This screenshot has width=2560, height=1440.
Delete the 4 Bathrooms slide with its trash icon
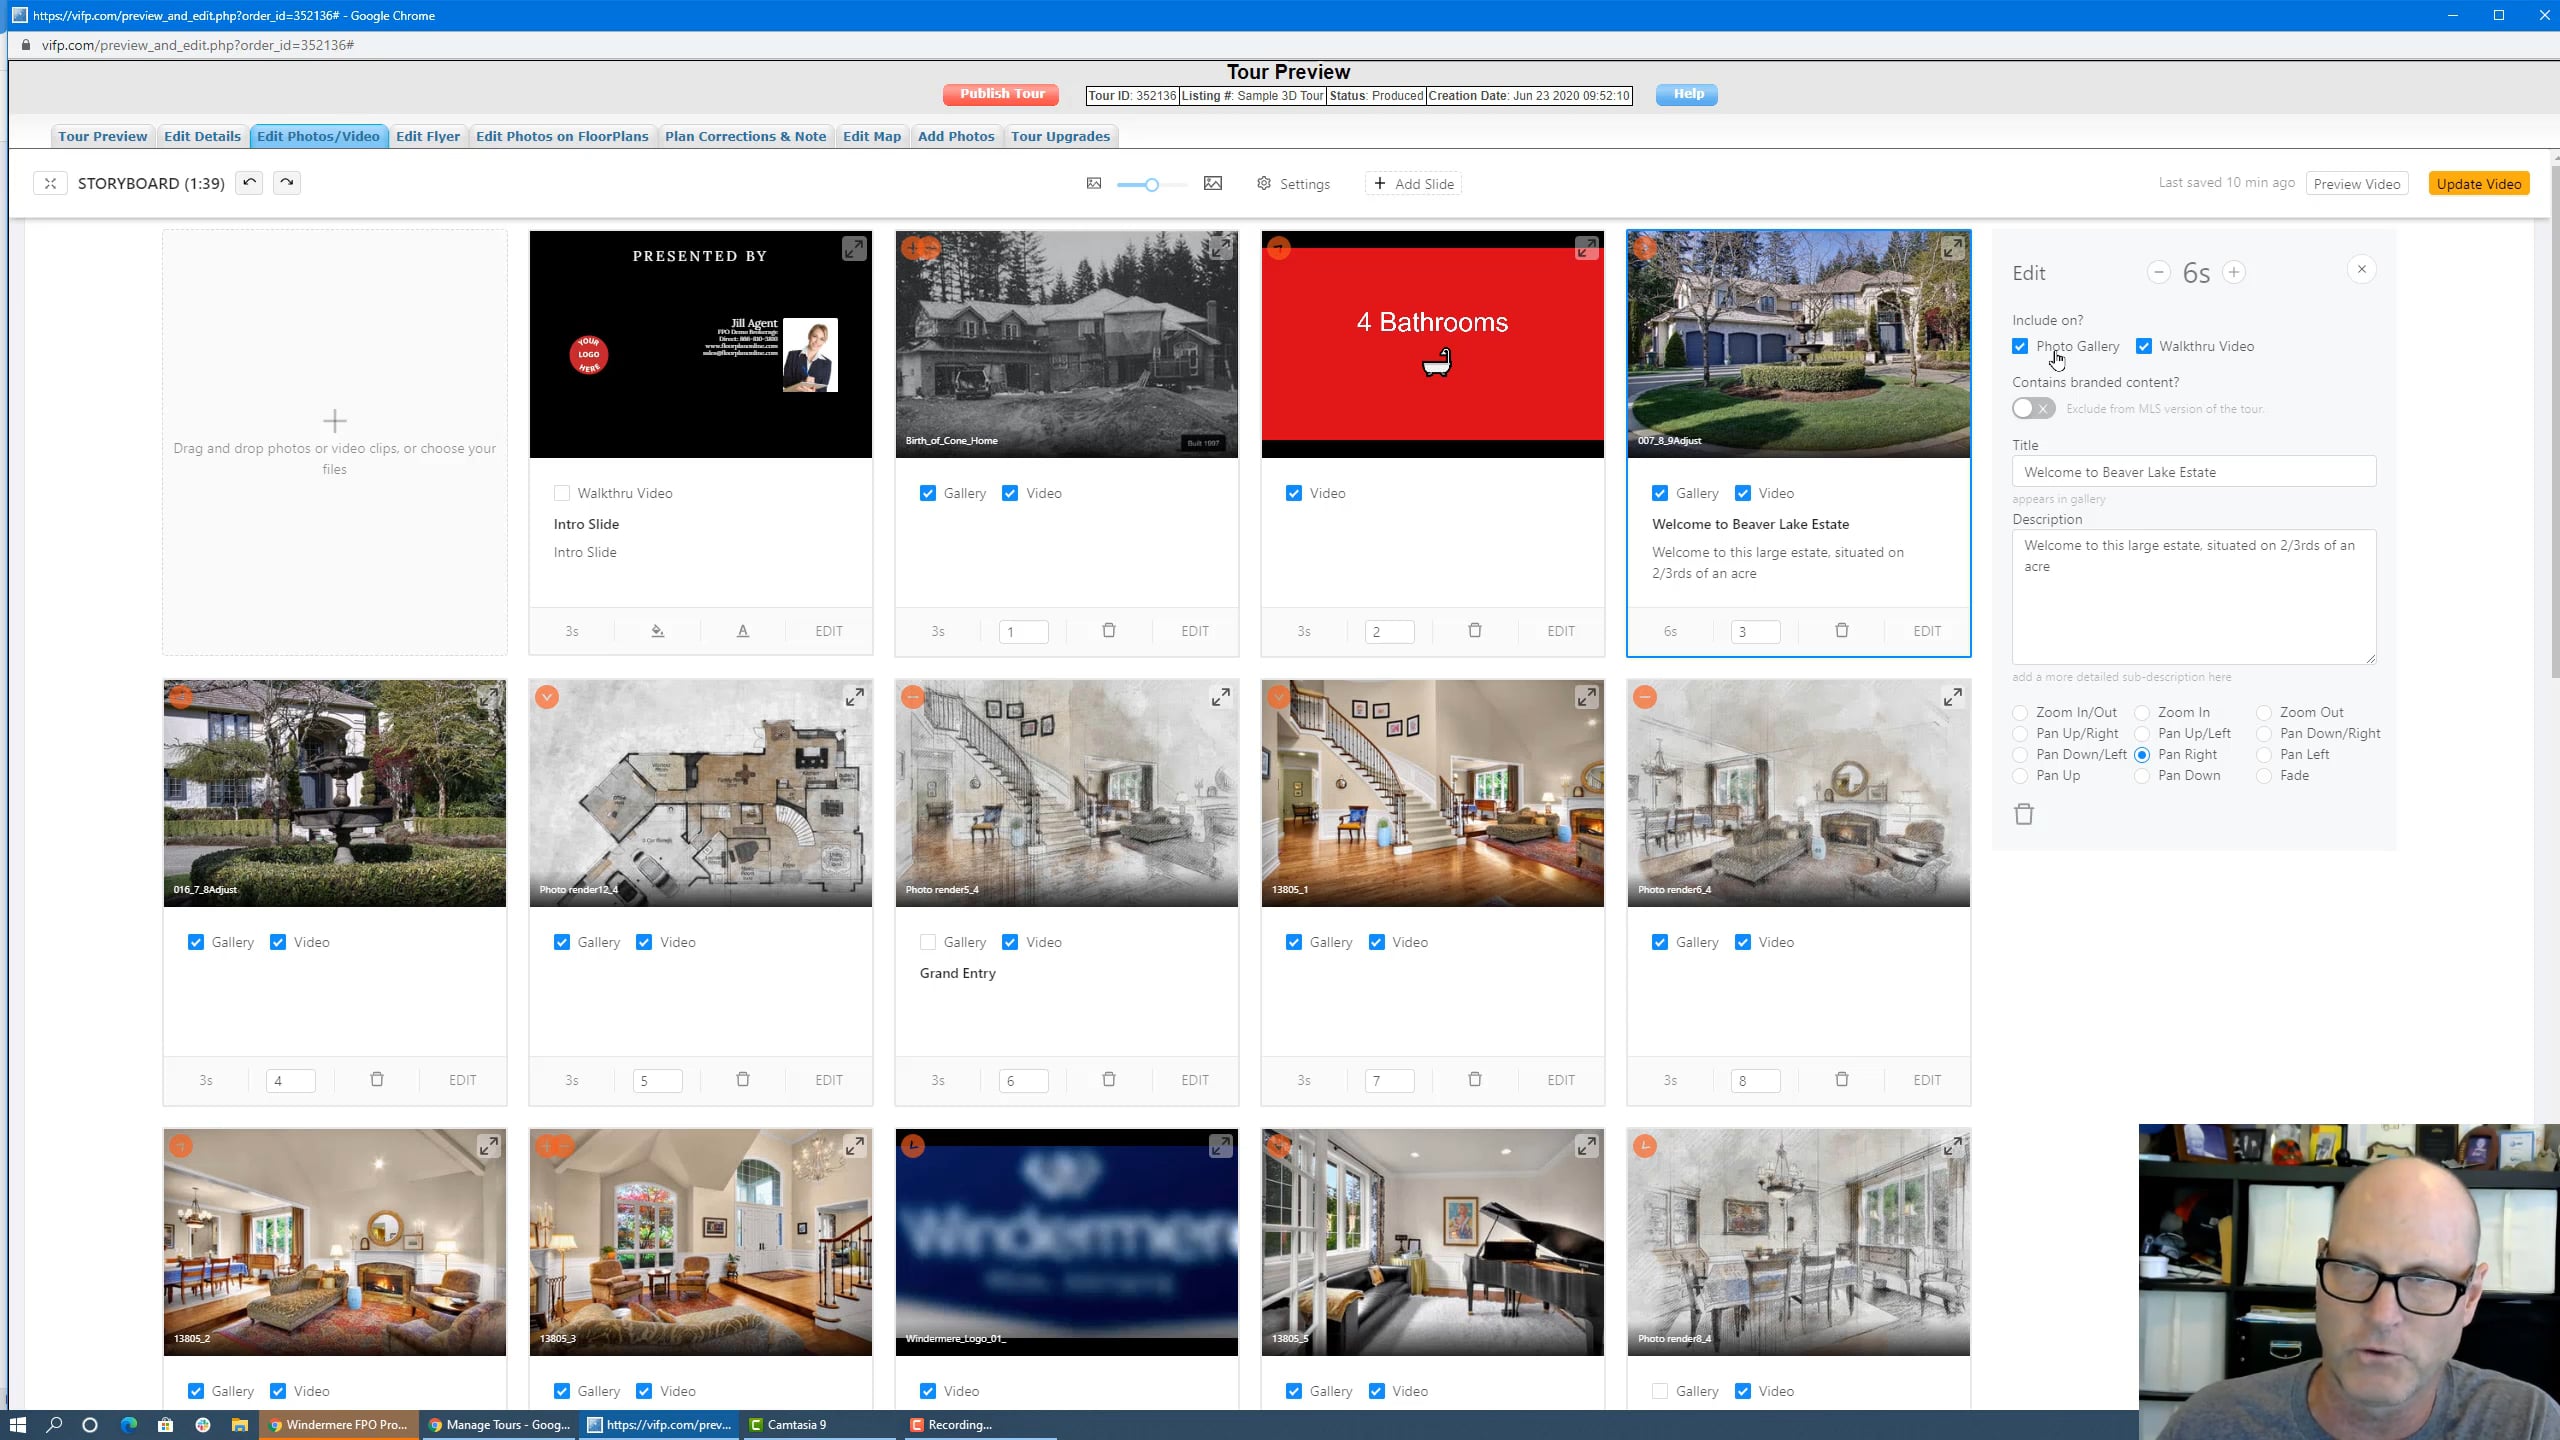pyautogui.click(x=1475, y=631)
